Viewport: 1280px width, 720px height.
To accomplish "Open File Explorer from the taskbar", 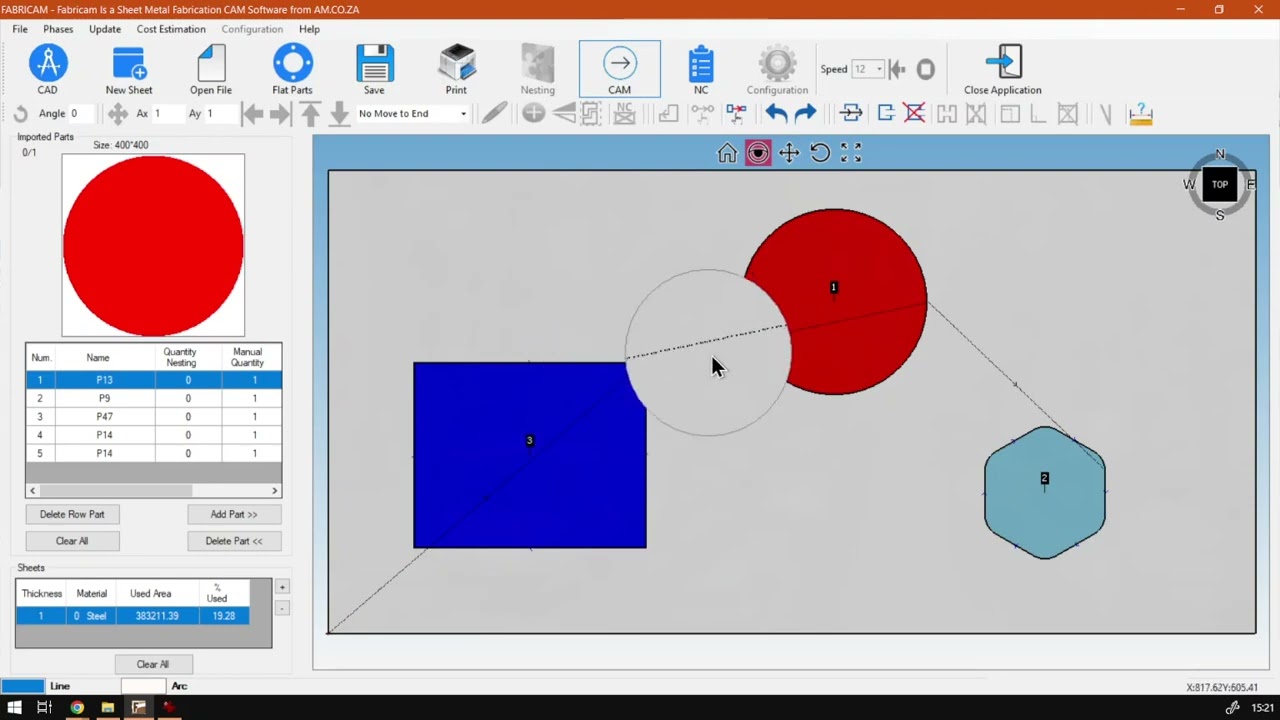I will coord(107,708).
